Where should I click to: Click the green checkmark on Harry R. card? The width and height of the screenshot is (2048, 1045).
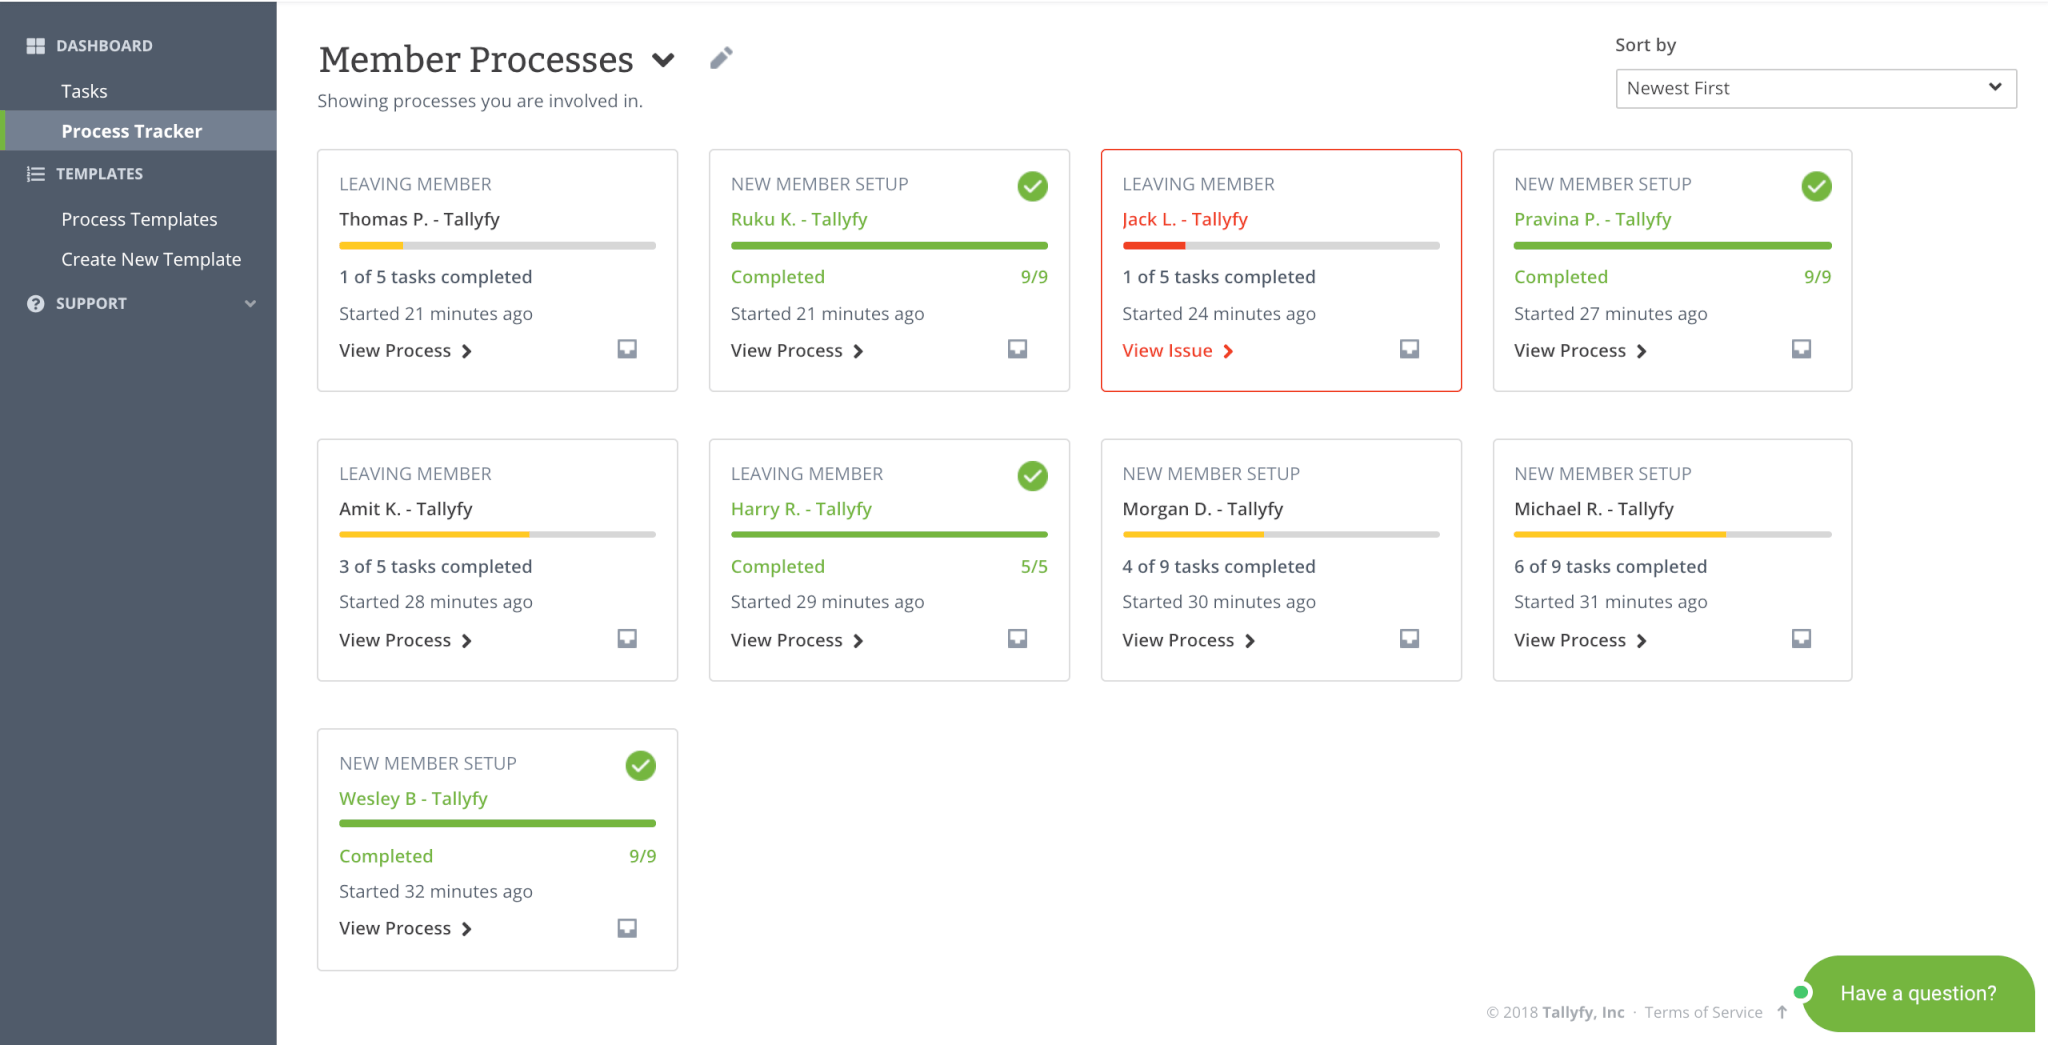click(x=1032, y=476)
